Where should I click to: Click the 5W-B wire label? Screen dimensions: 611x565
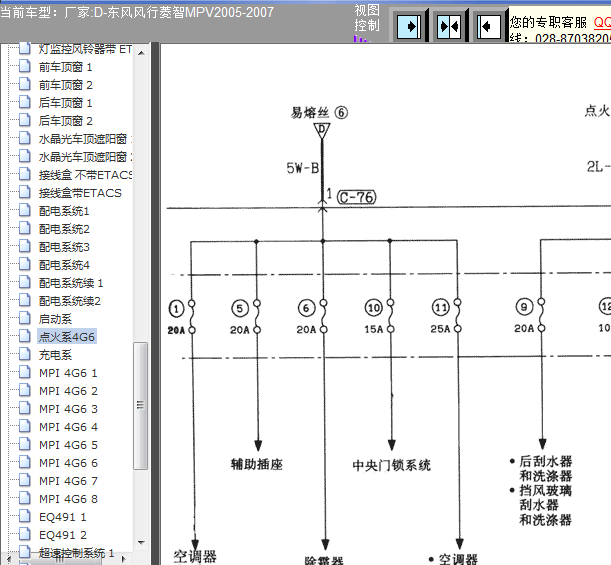tap(303, 168)
